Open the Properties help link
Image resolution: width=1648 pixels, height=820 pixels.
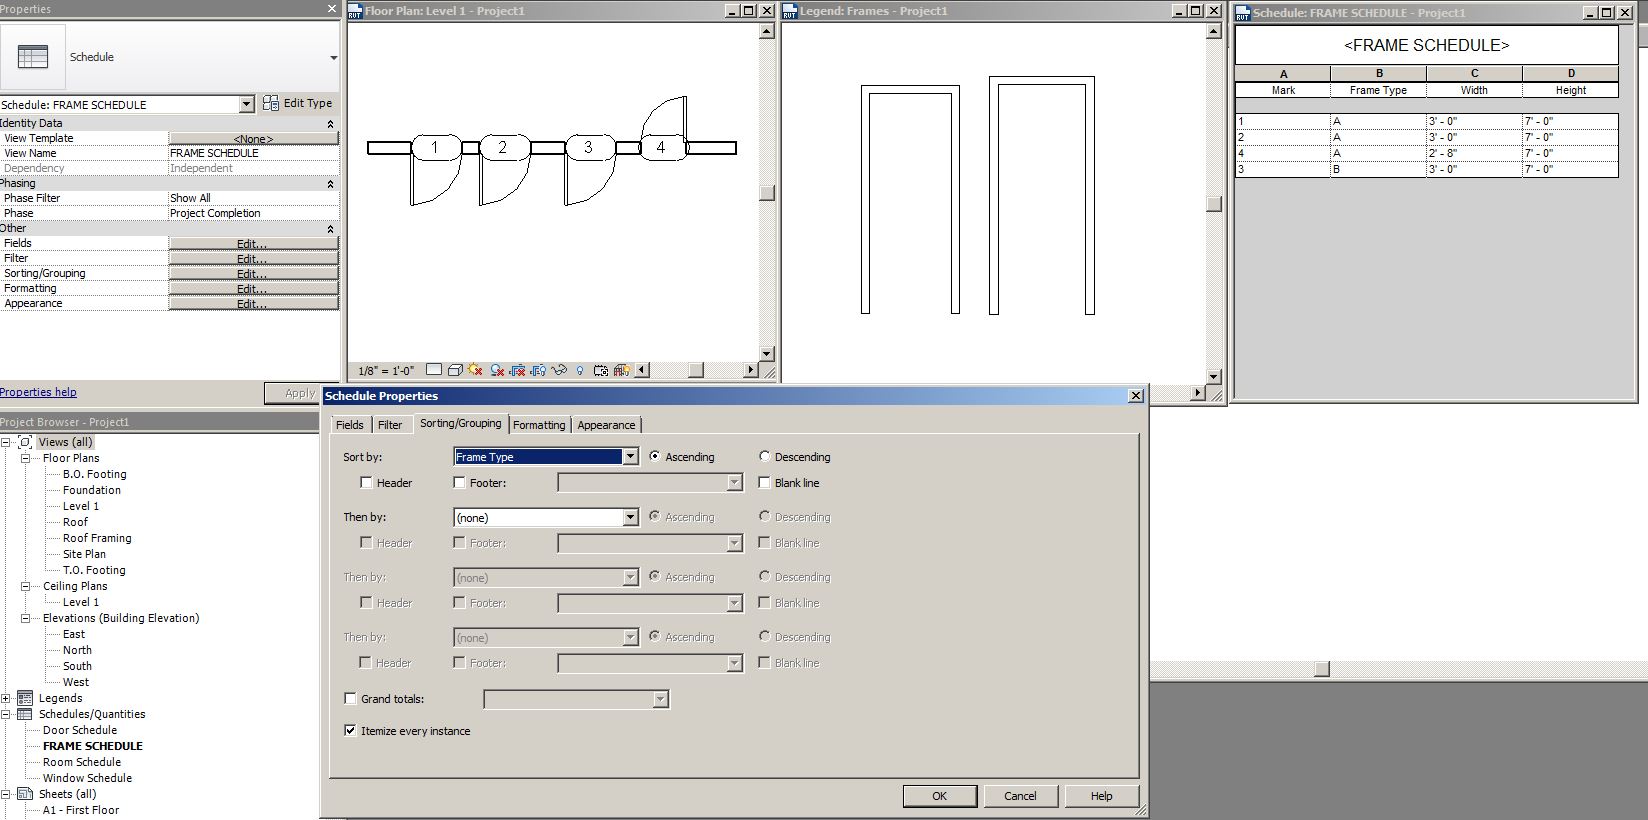pos(38,392)
